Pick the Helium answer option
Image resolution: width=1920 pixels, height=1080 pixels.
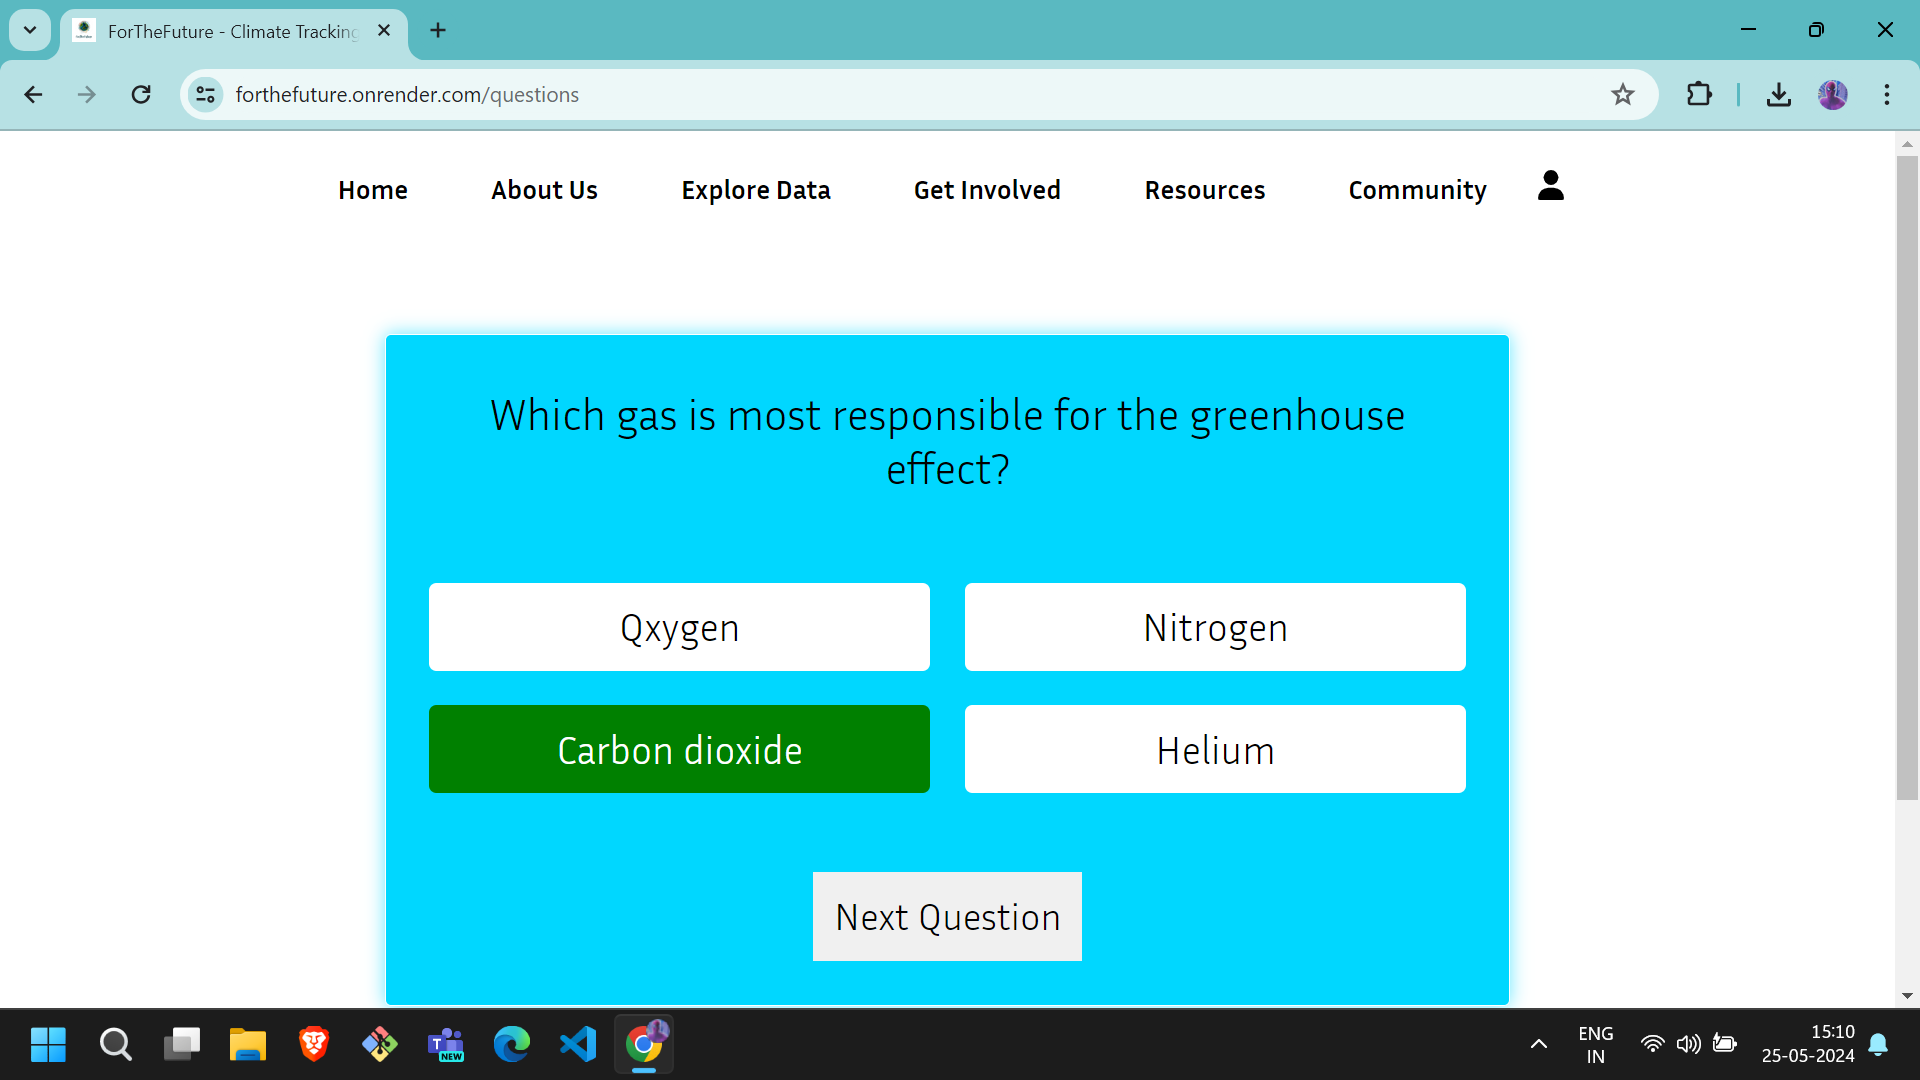point(1215,750)
